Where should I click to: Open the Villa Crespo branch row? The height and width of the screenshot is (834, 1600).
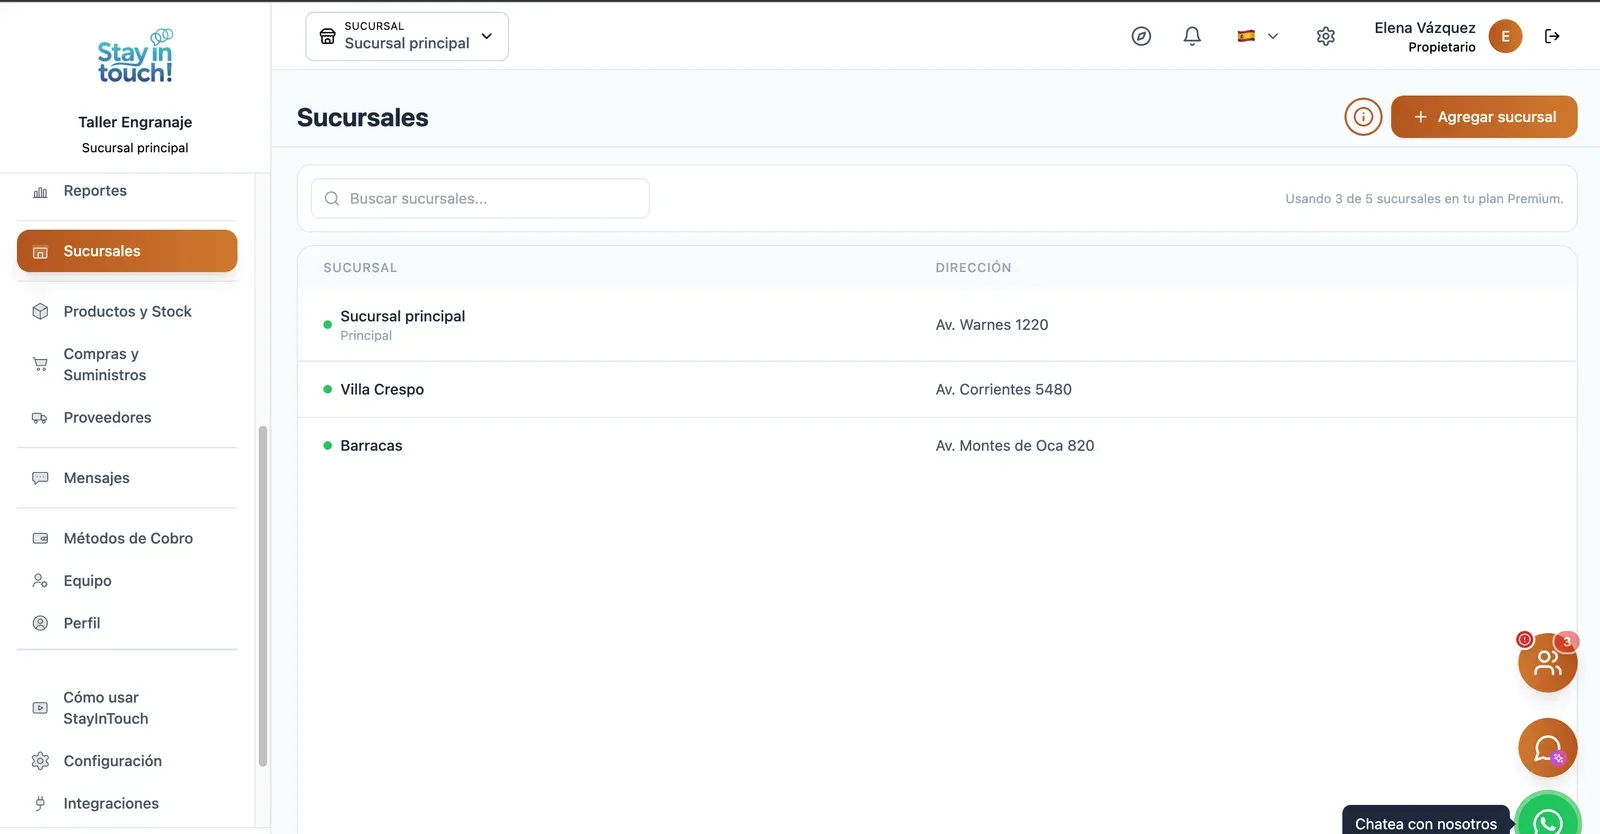tap(937, 389)
